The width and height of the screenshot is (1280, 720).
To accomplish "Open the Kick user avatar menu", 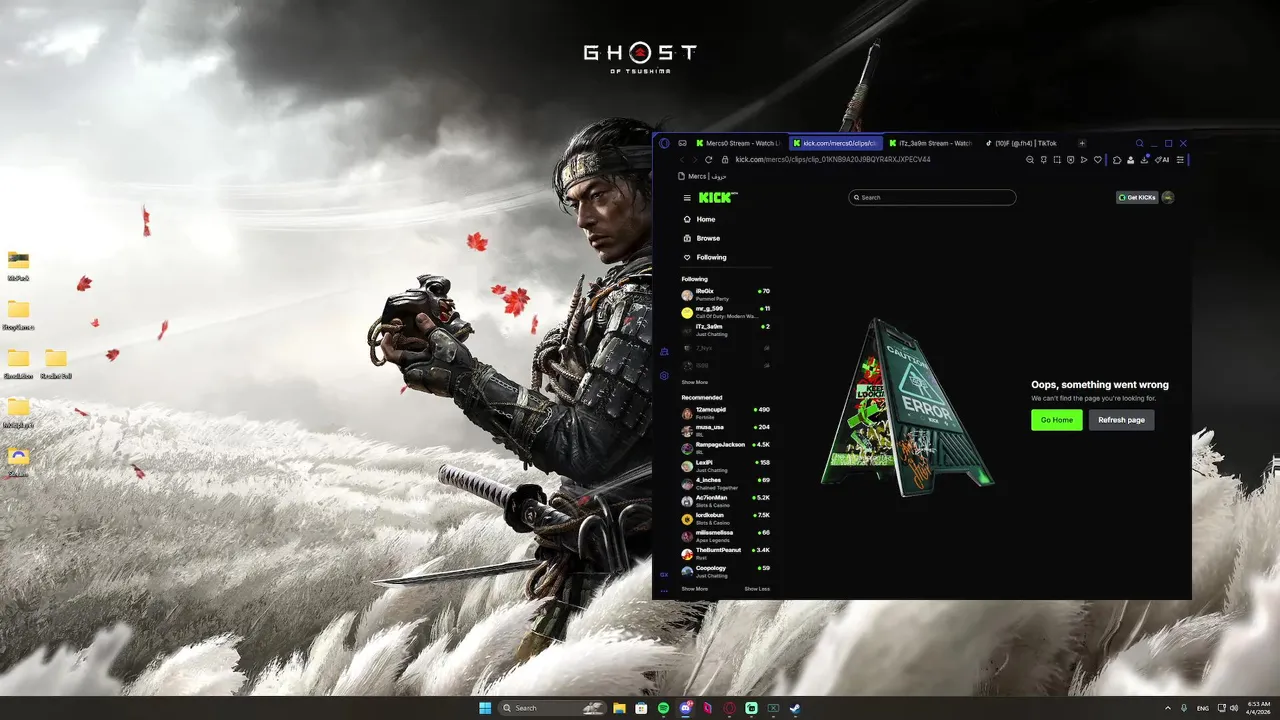I will point(1168,197).
